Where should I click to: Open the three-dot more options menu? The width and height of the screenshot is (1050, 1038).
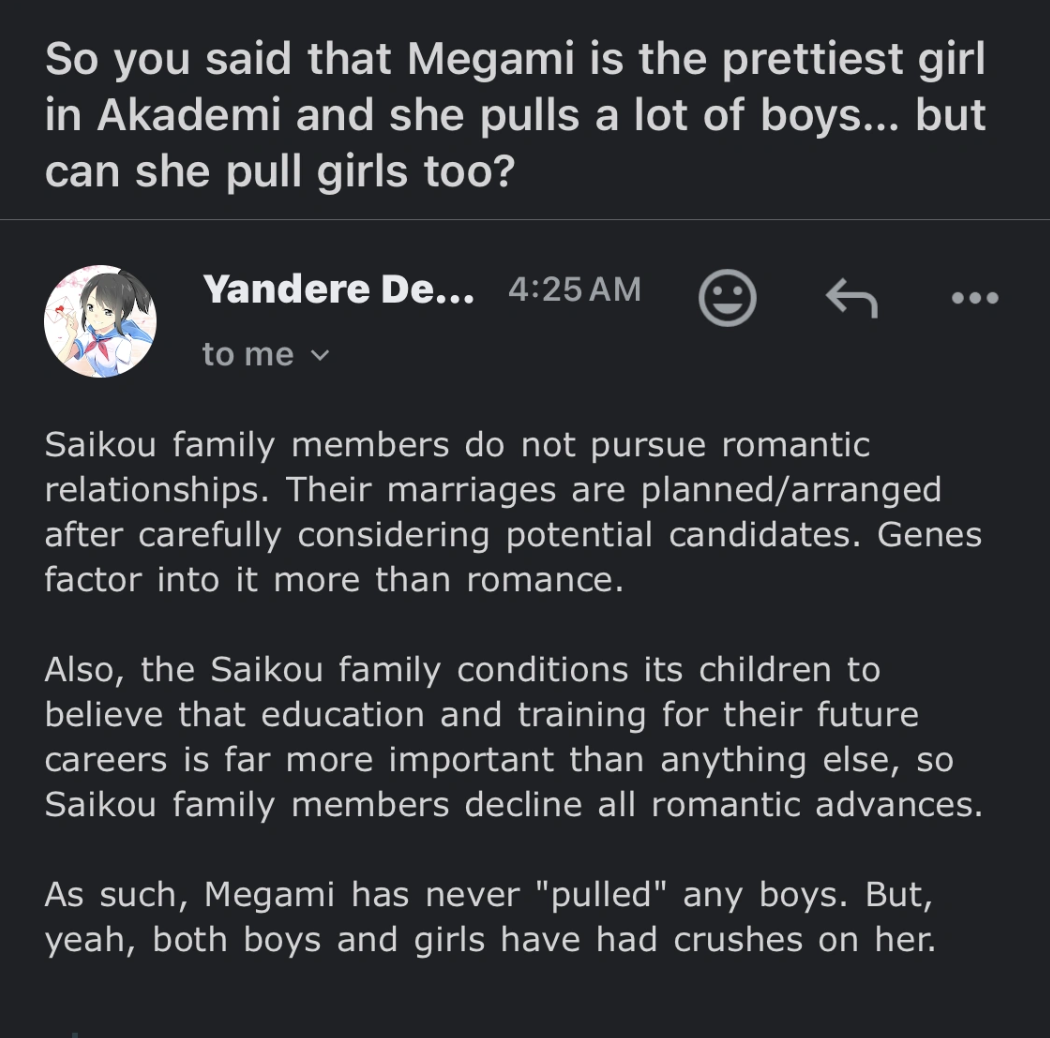pyautogui.click(x=975, y=297)
